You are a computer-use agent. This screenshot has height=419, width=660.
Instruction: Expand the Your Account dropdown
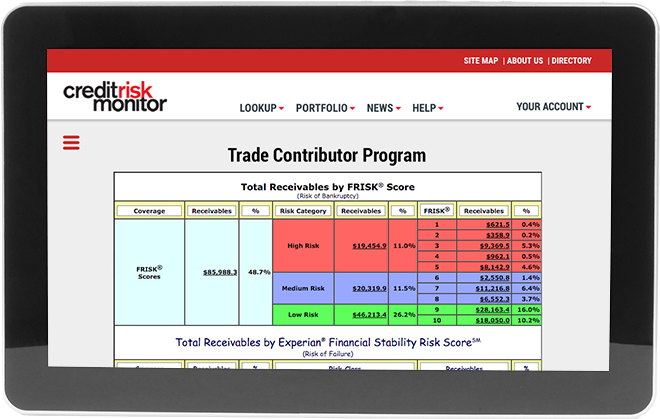pyautogui.click(x=554, y=107)
